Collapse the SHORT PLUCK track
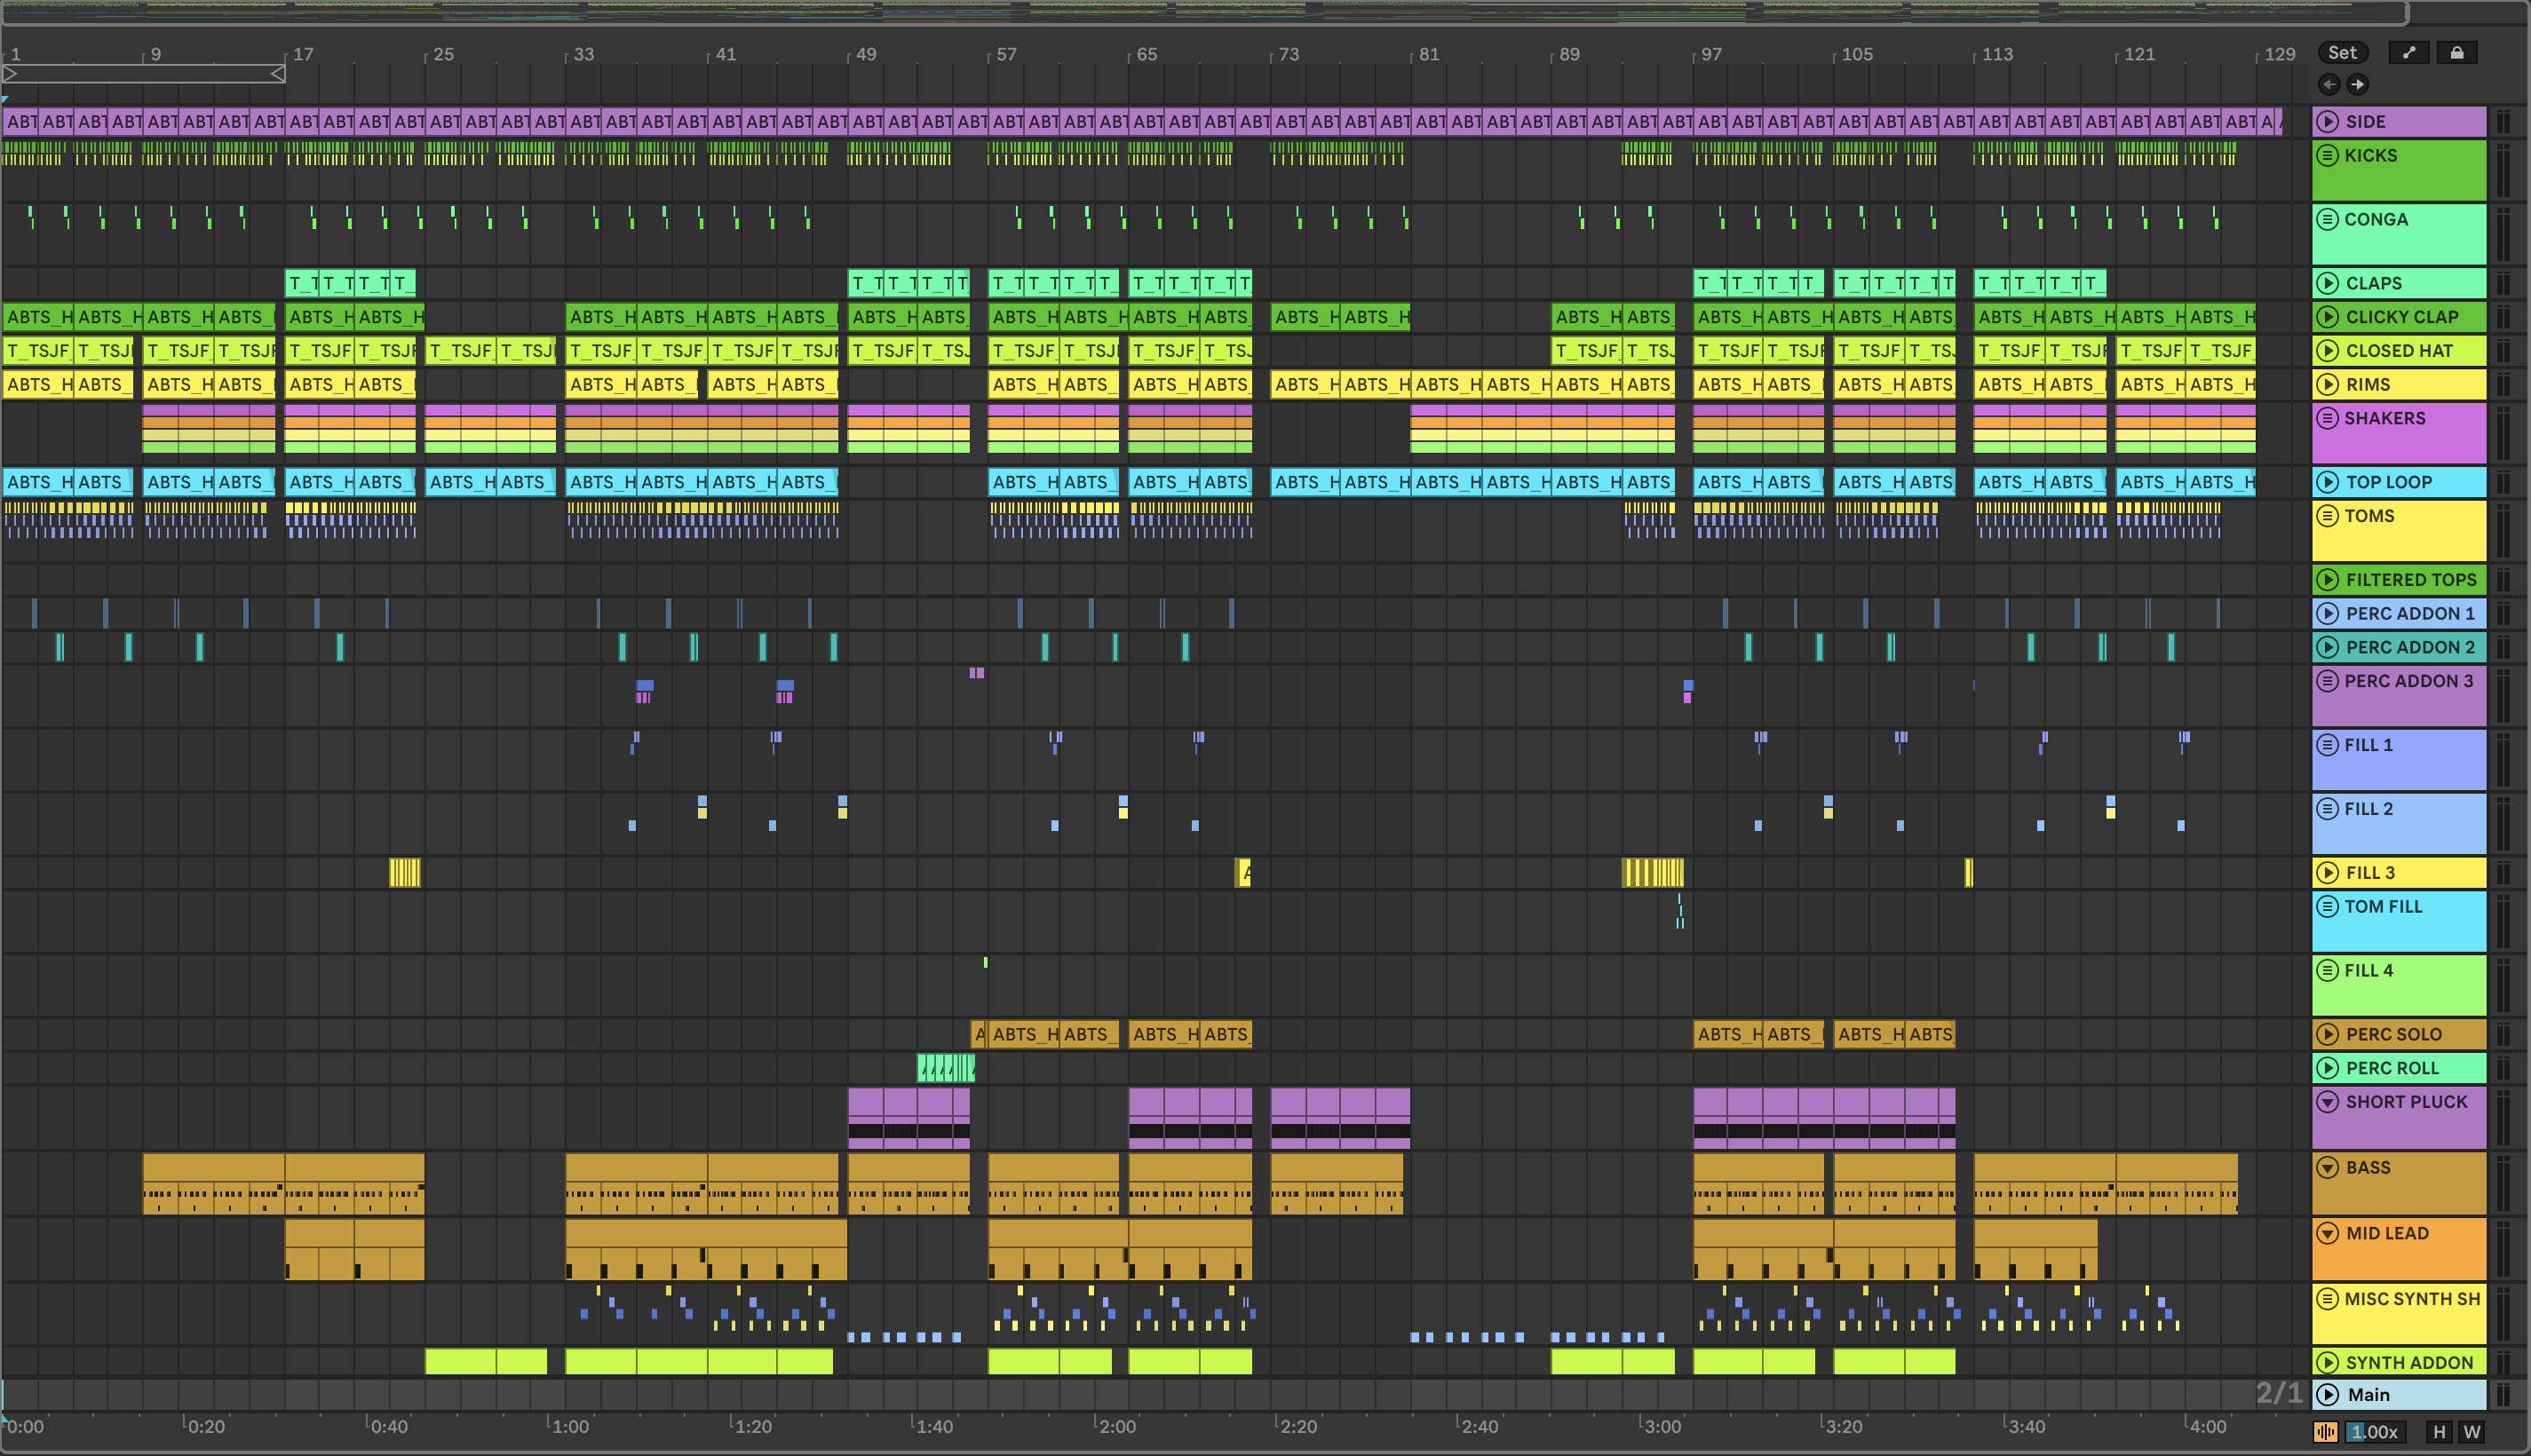The width and height of the screenshot is (2531, 1456). (2328, 1102)
